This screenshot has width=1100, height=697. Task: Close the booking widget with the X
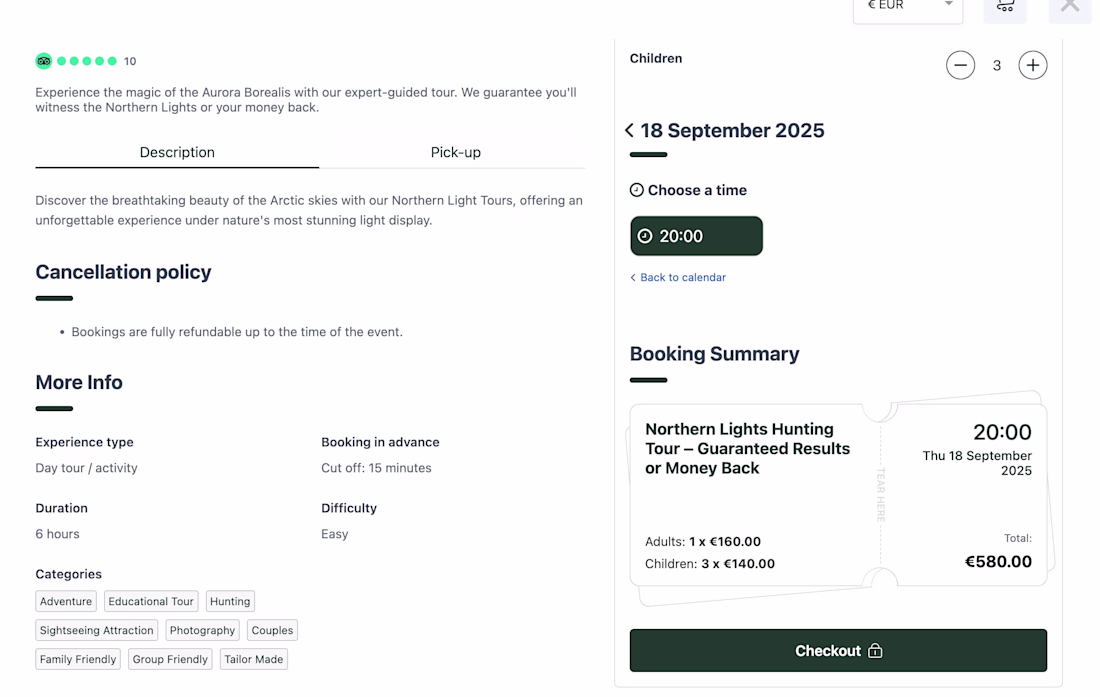tap(1069, 7)
